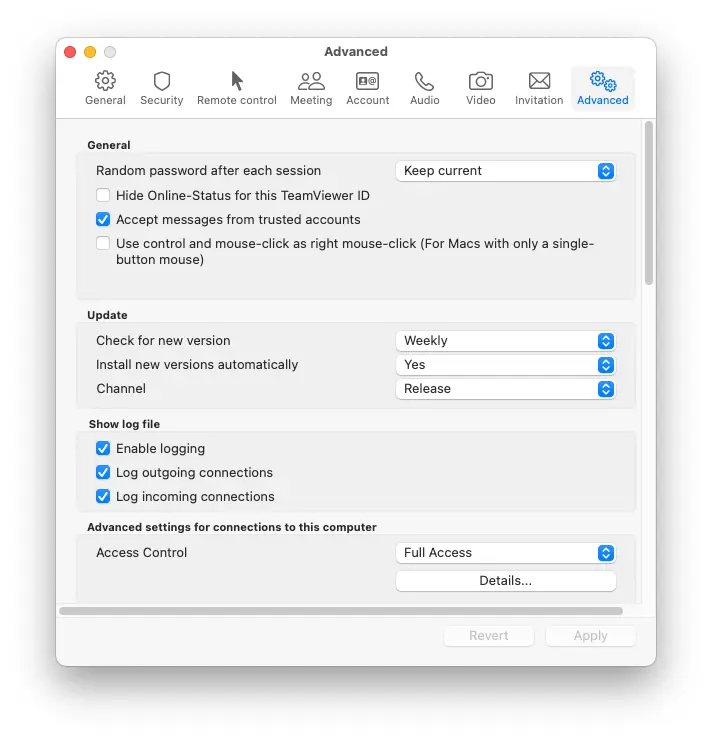
Task: Click the horizontal scrollbar at the bottom
Action: (x=341, y=611)
